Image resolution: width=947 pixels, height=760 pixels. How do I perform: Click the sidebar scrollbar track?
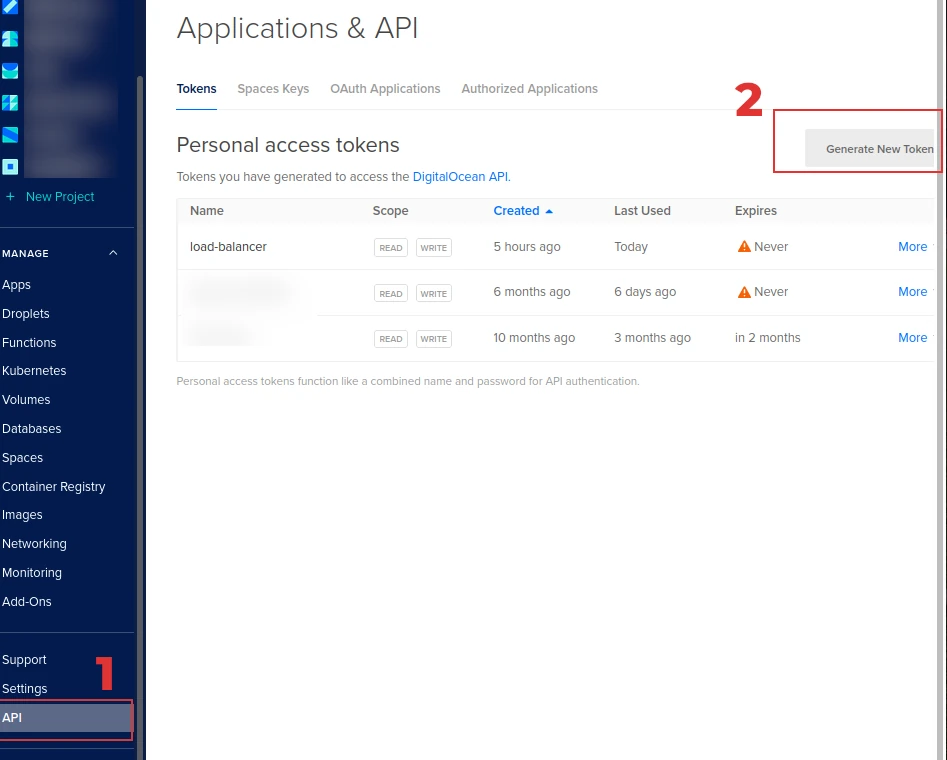(141, 400)
